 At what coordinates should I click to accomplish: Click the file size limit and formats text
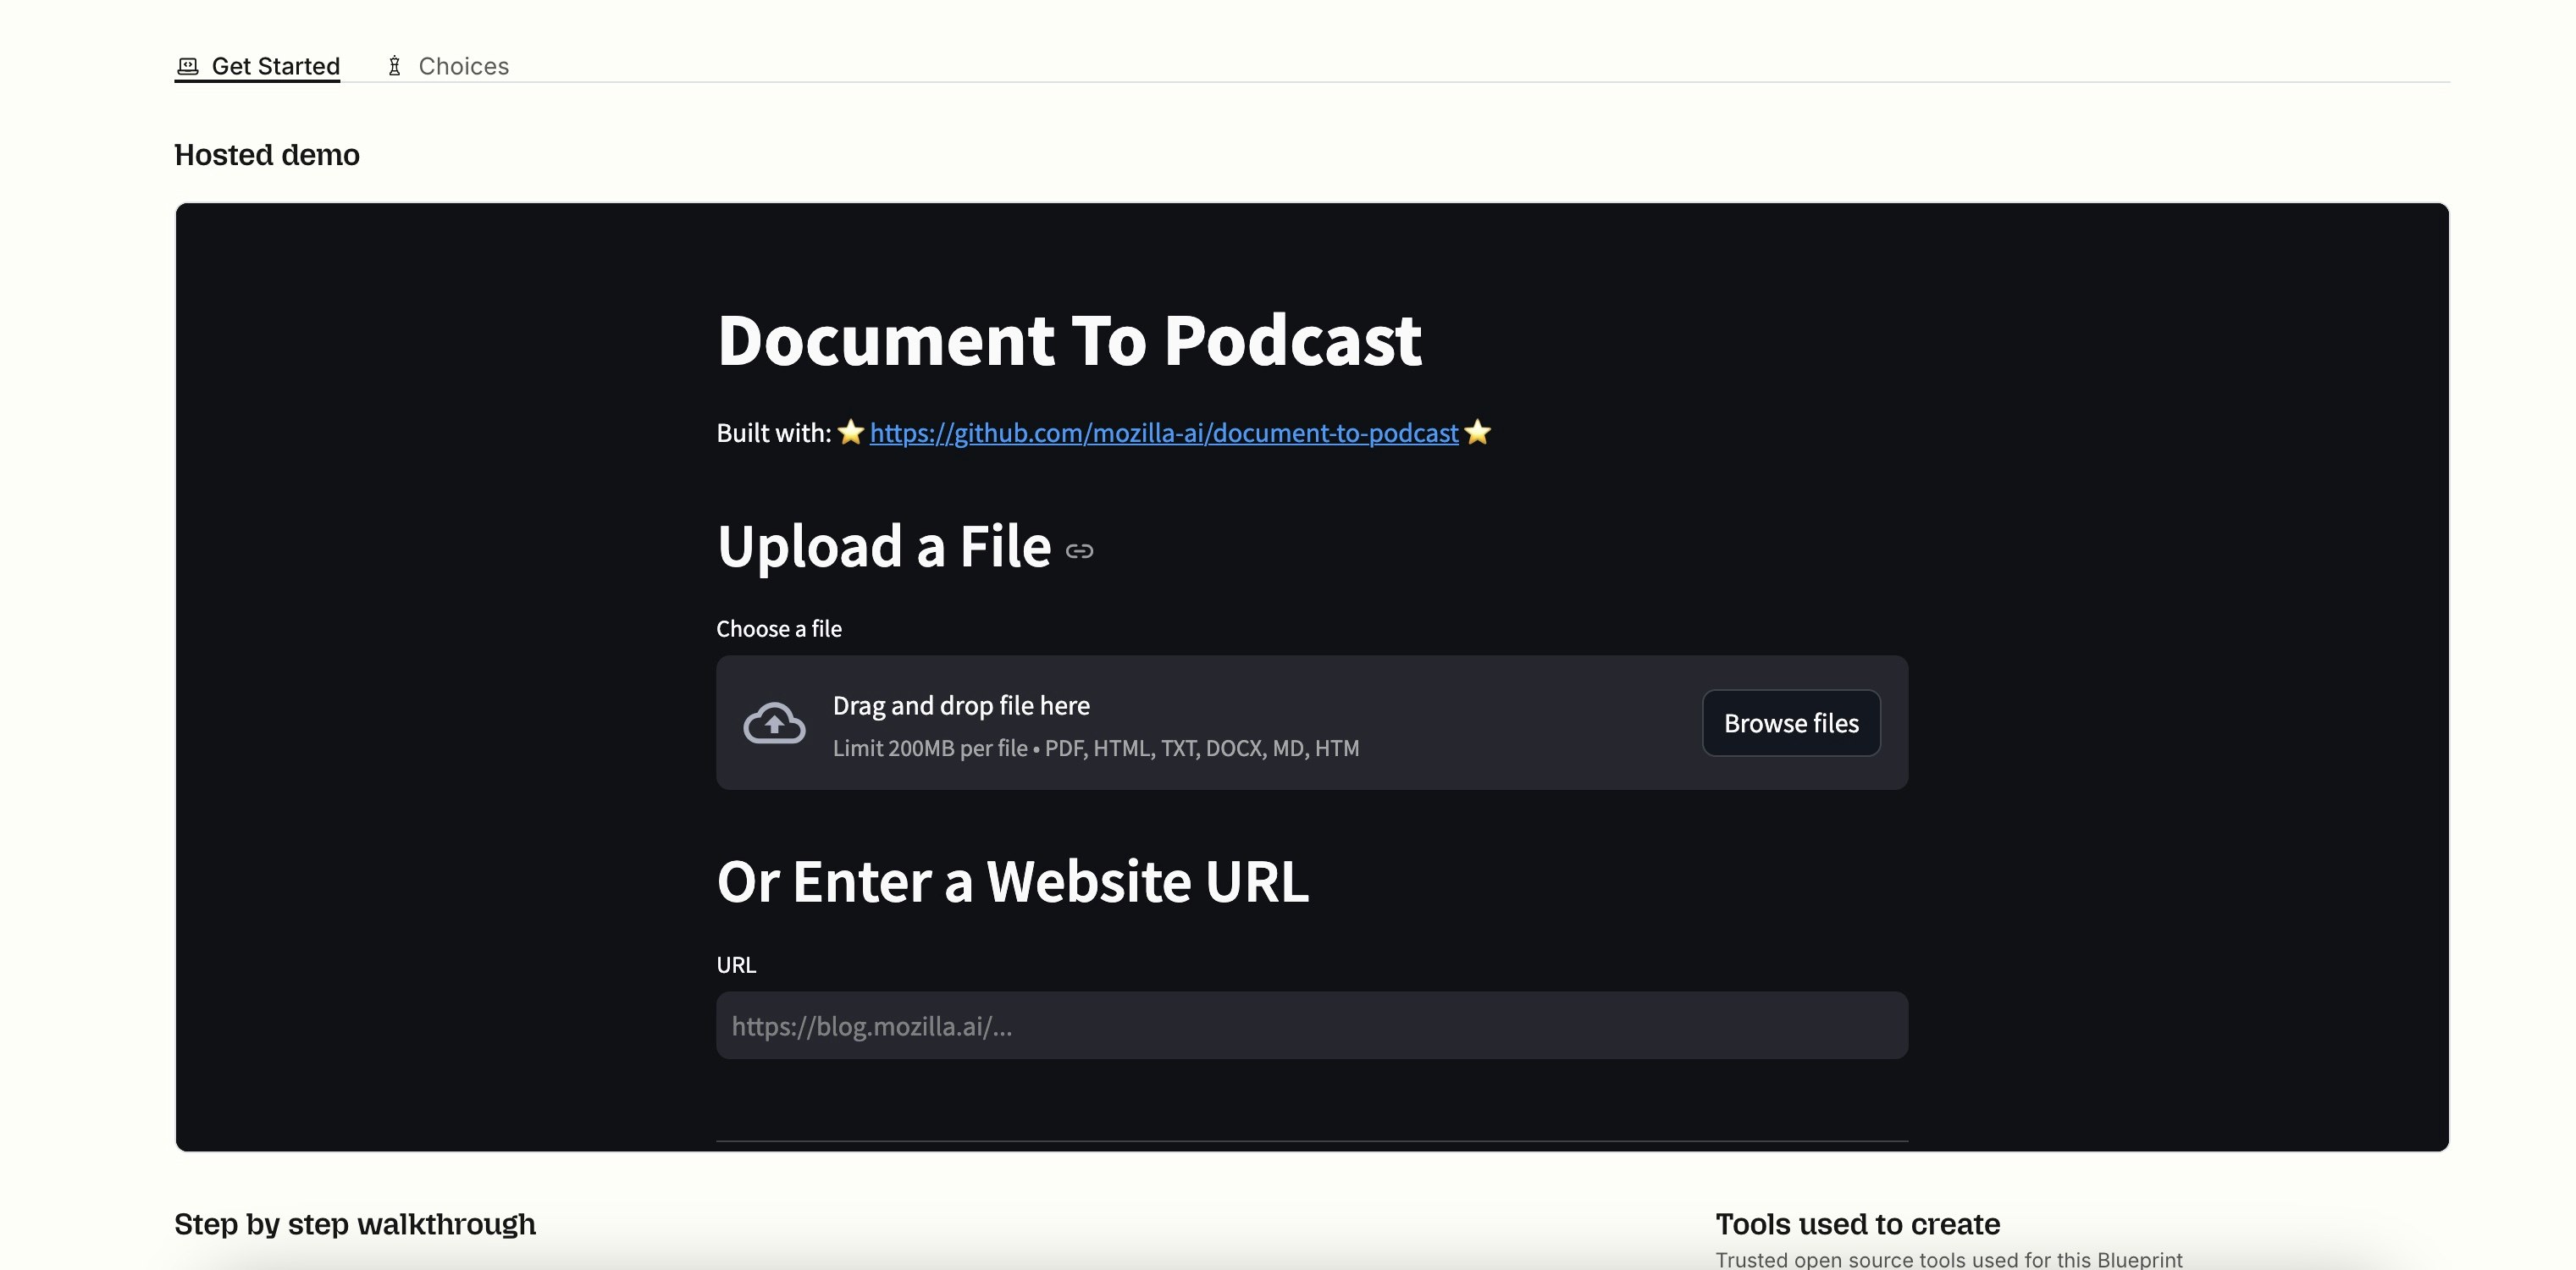pos(1095,748)
